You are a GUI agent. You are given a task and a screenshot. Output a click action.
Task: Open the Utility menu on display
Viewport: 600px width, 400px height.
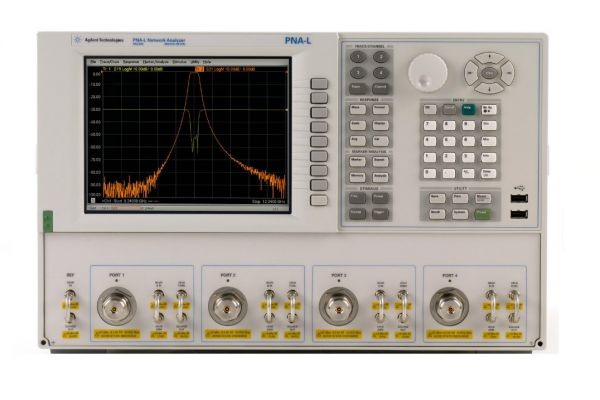click(x=194, y=62)
